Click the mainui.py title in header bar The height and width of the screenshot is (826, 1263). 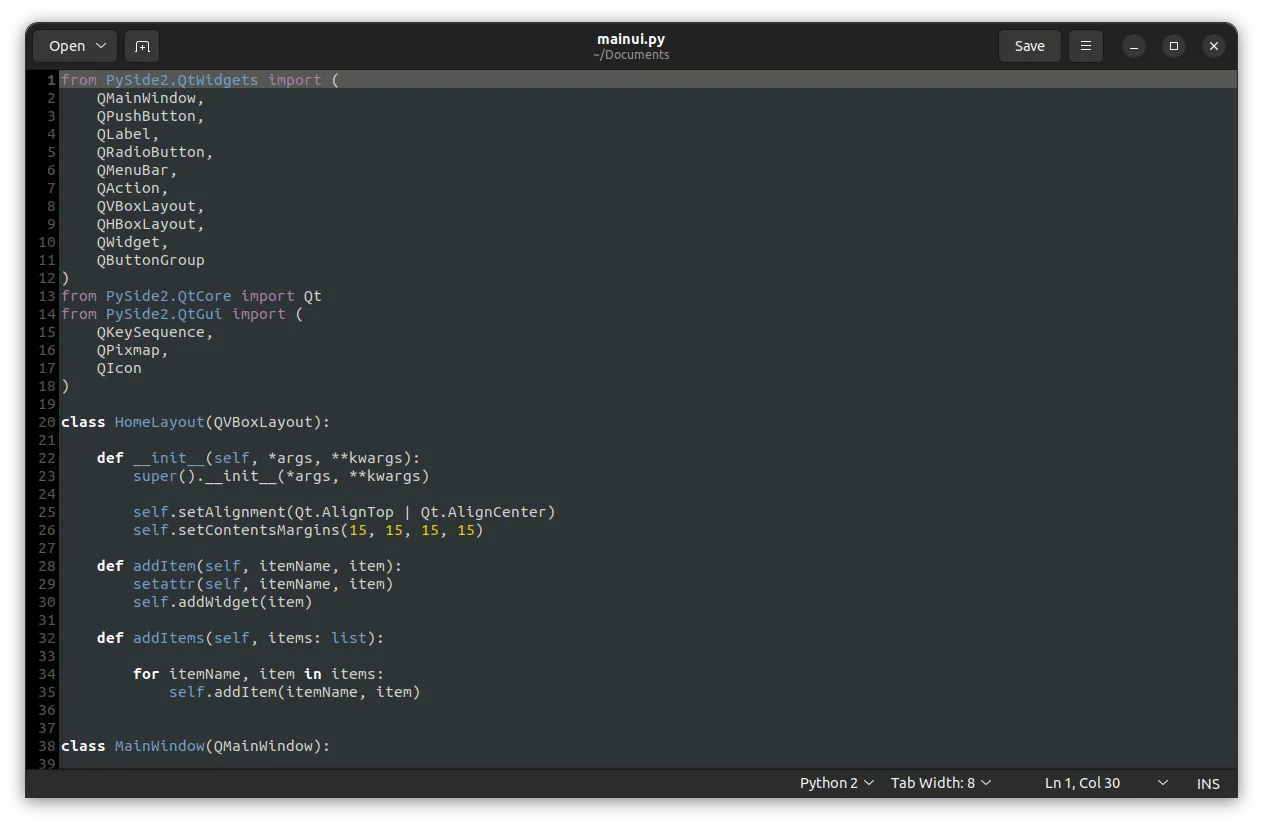click(x=630, y=39)
